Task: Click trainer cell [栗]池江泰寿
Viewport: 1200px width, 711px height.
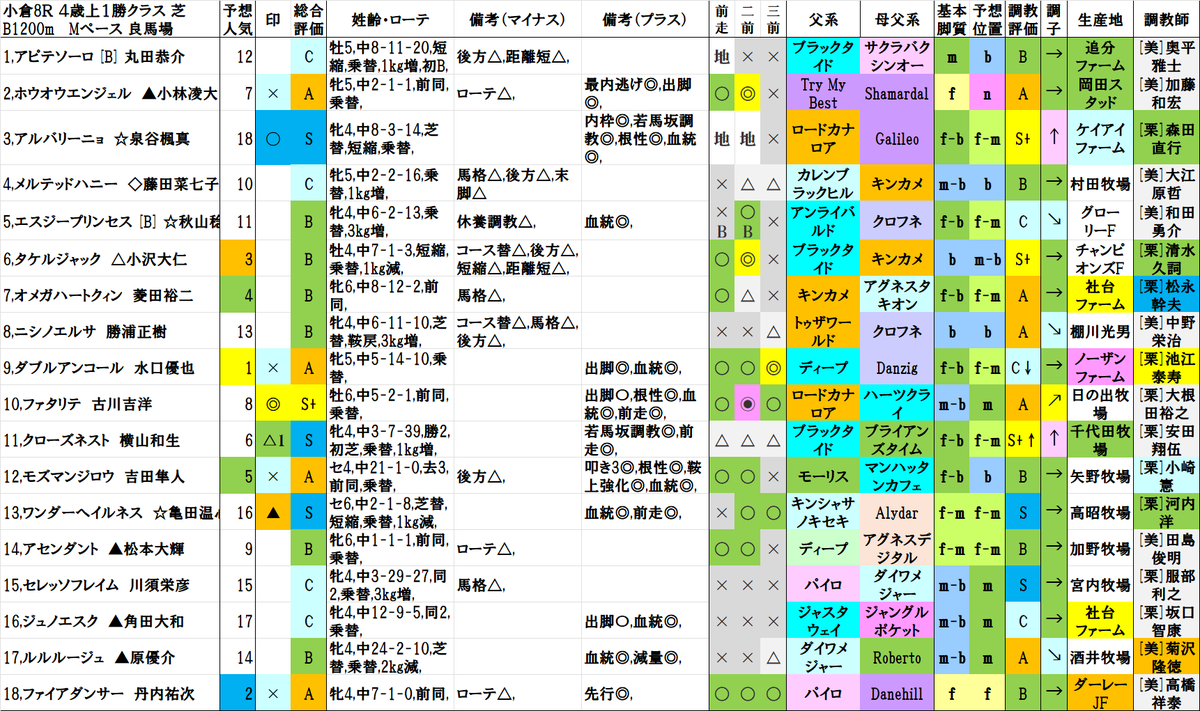Action: (x=1167, y=367)
